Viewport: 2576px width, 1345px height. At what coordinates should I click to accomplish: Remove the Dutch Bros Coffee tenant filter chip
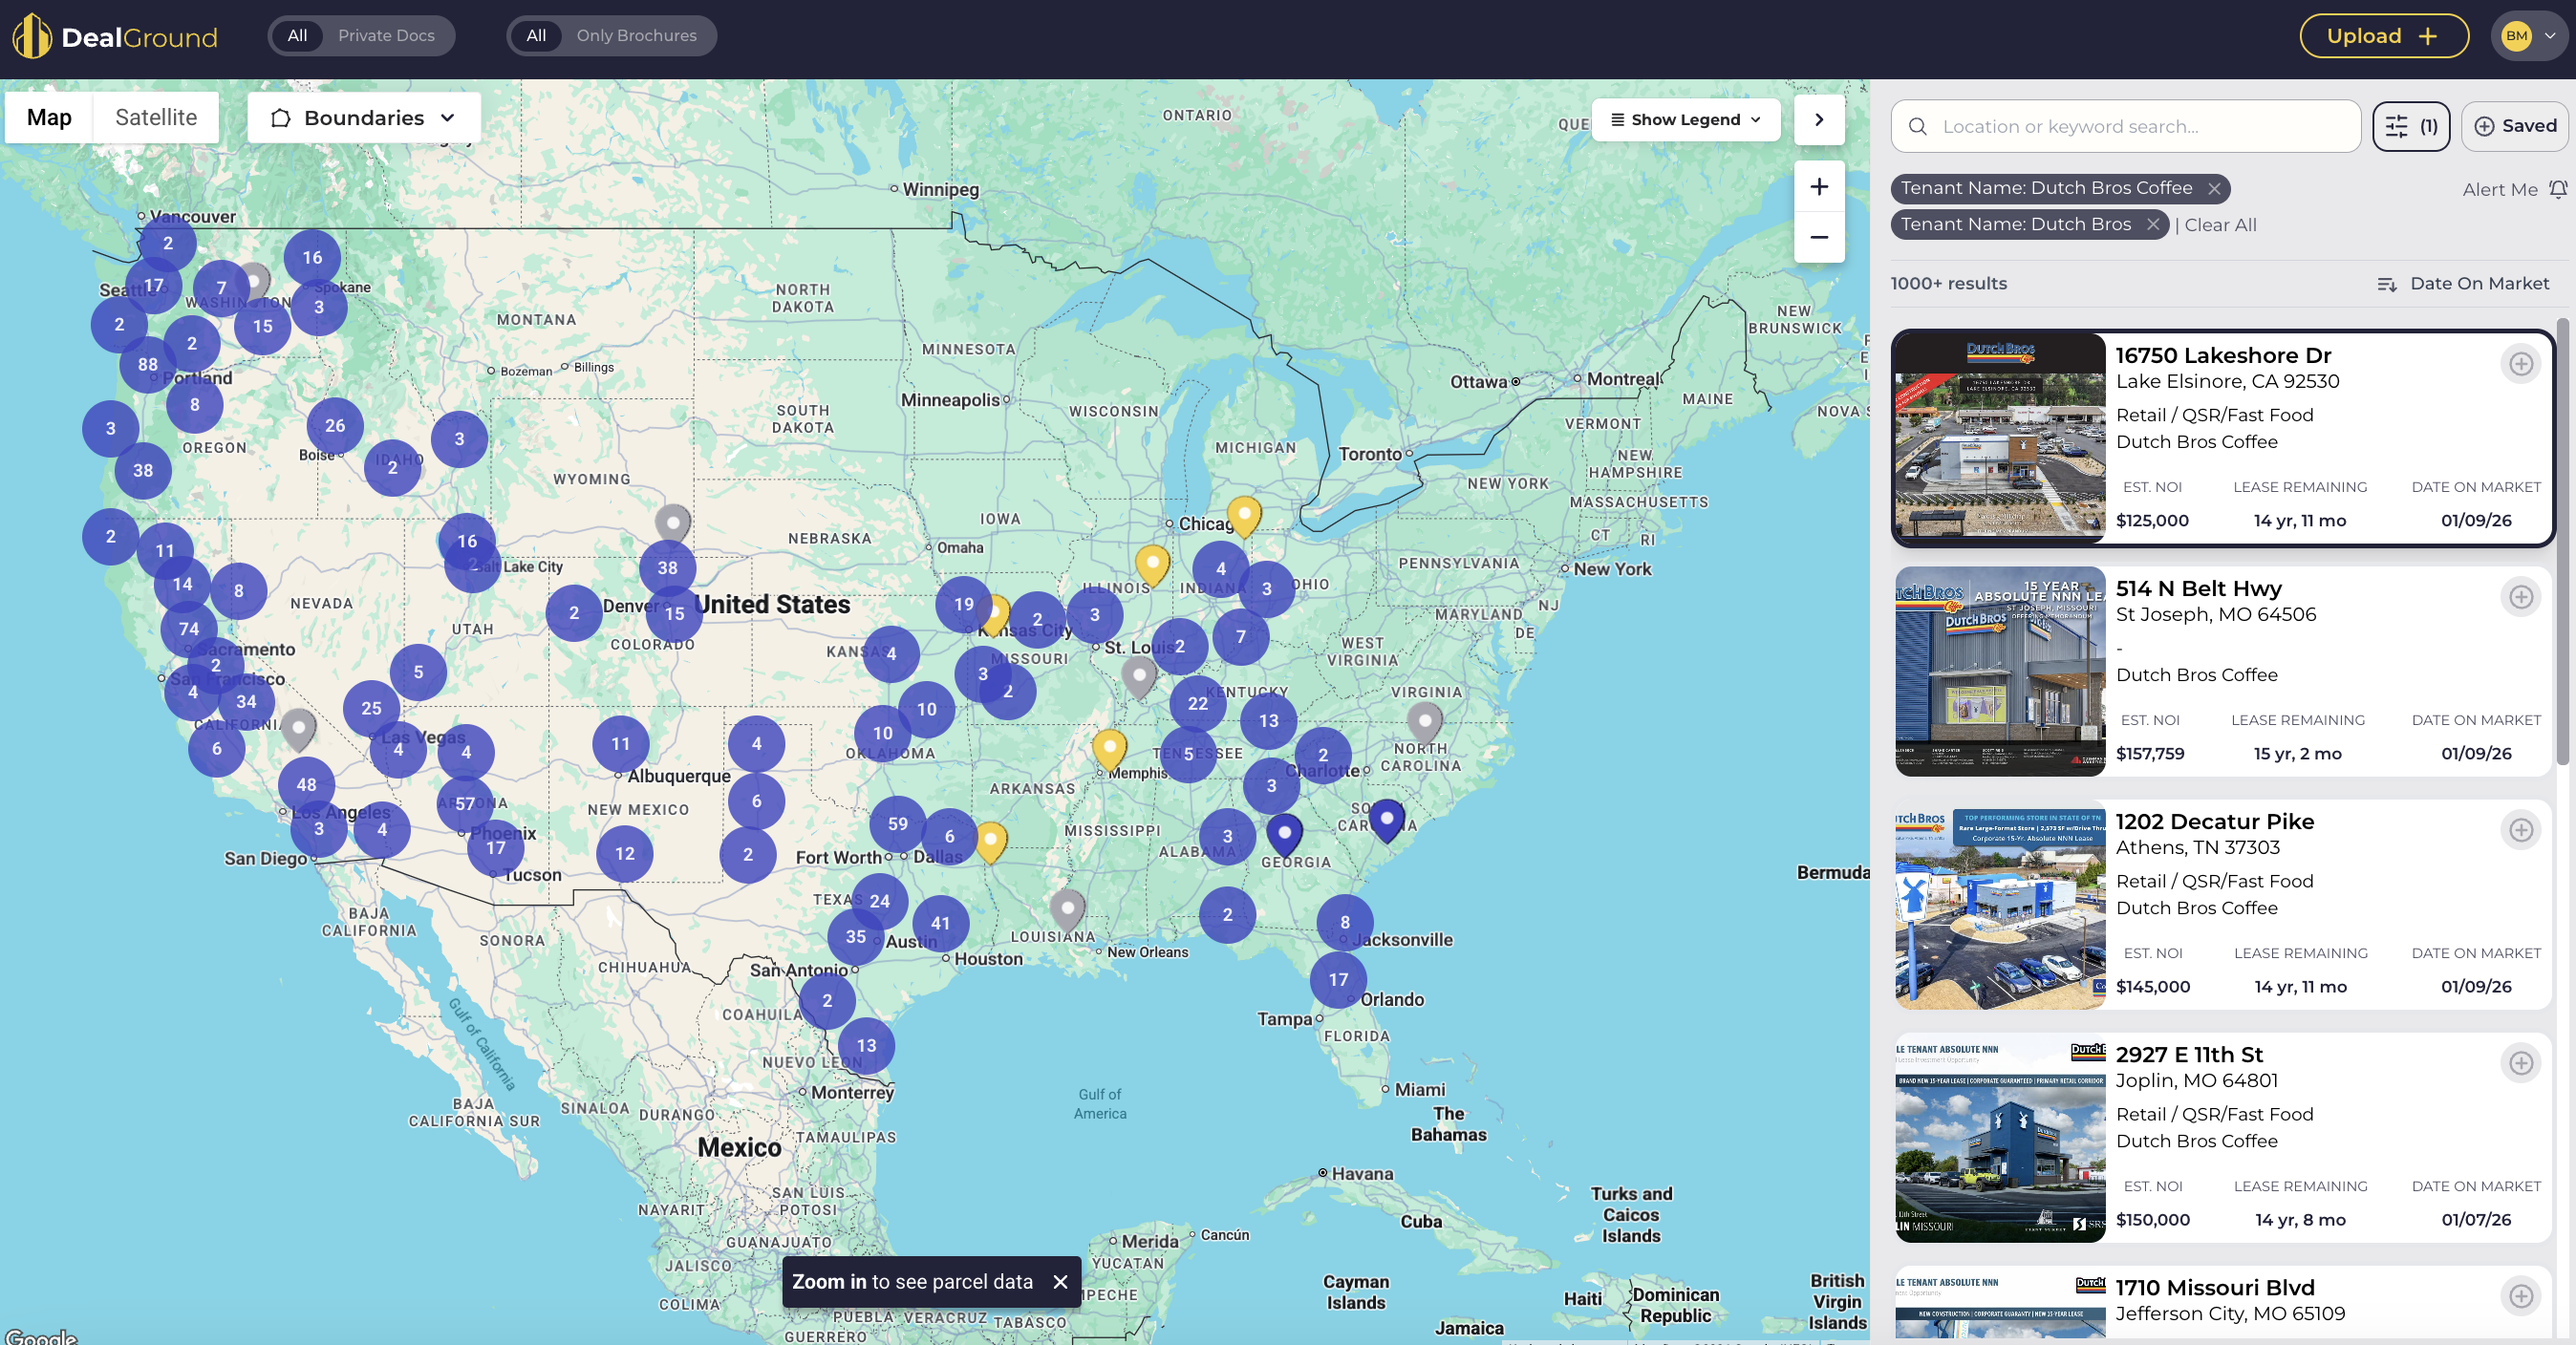[x=2214, y=189]
